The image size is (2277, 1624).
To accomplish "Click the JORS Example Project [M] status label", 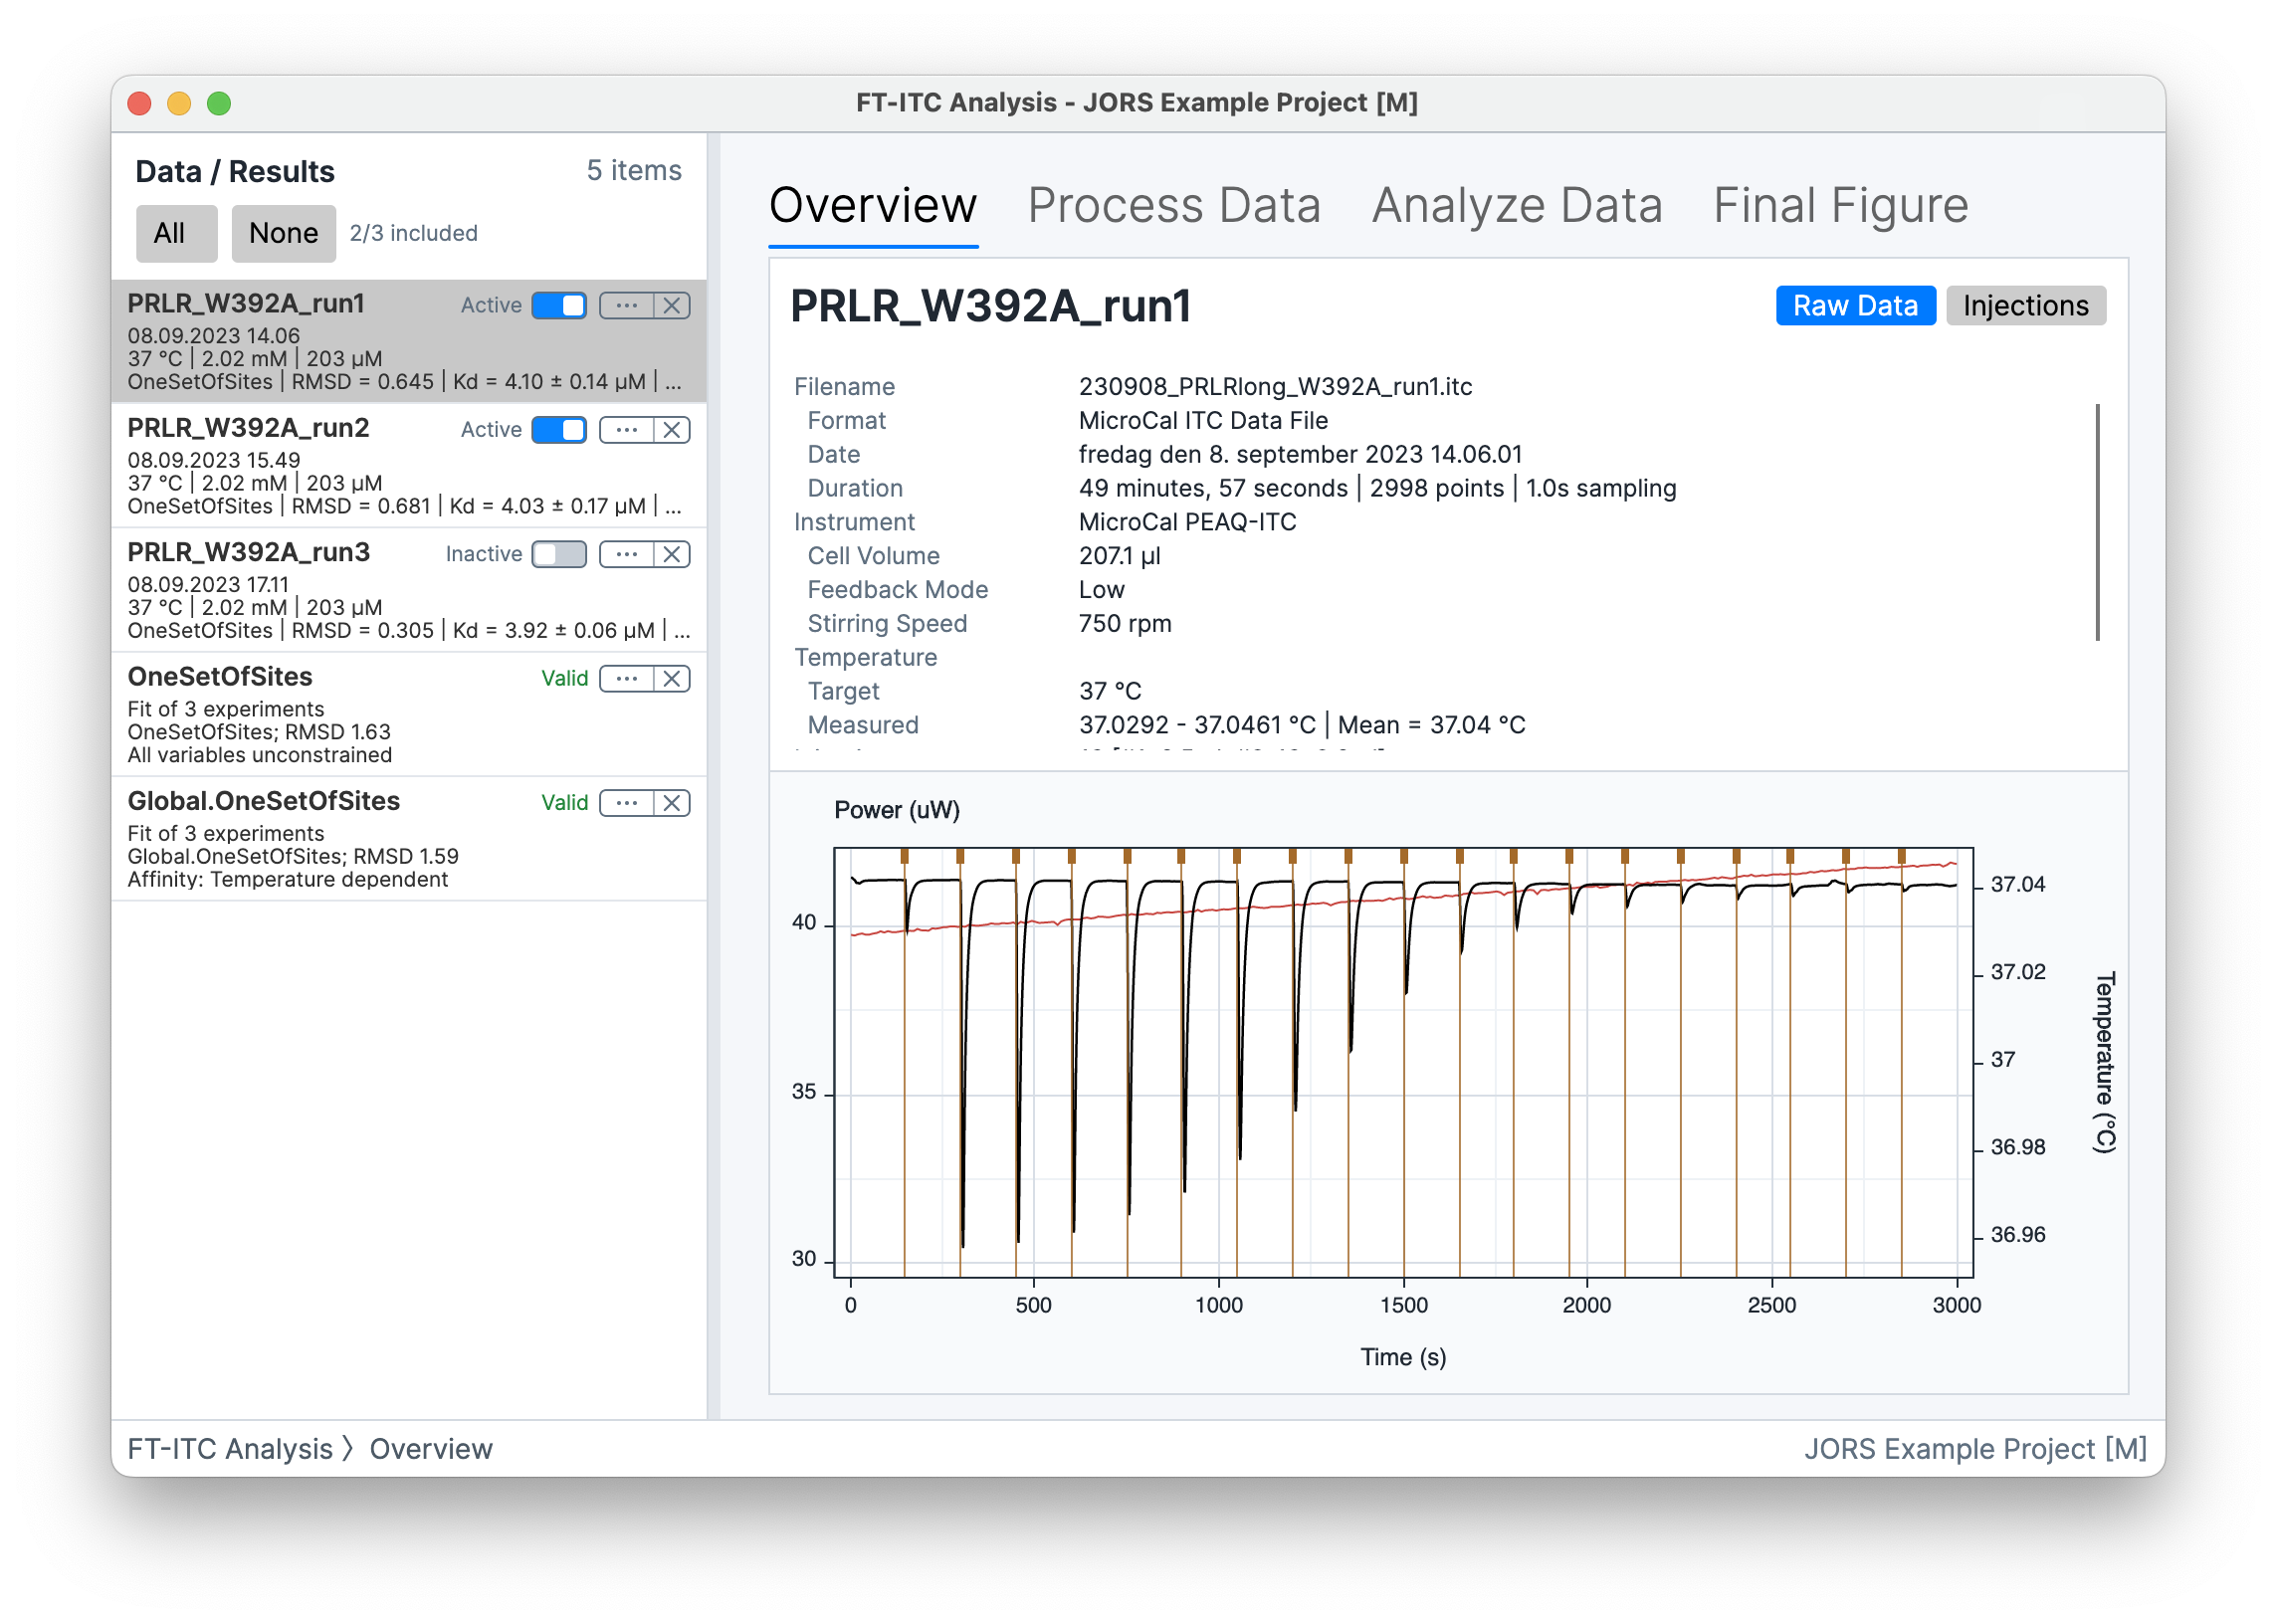I will click(1975, 1449).
